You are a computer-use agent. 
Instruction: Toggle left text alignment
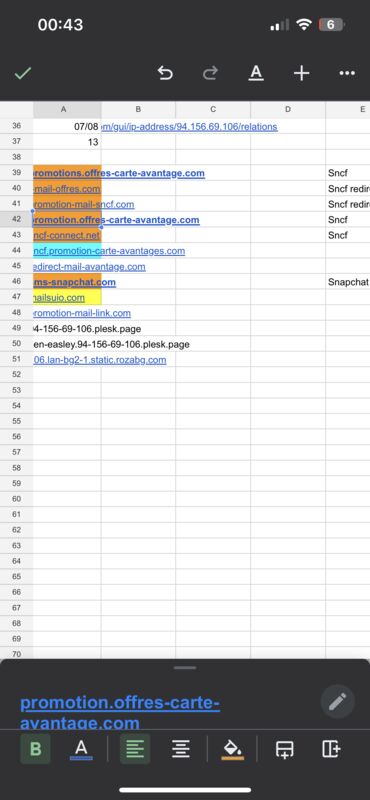click(x=135, y=748)
